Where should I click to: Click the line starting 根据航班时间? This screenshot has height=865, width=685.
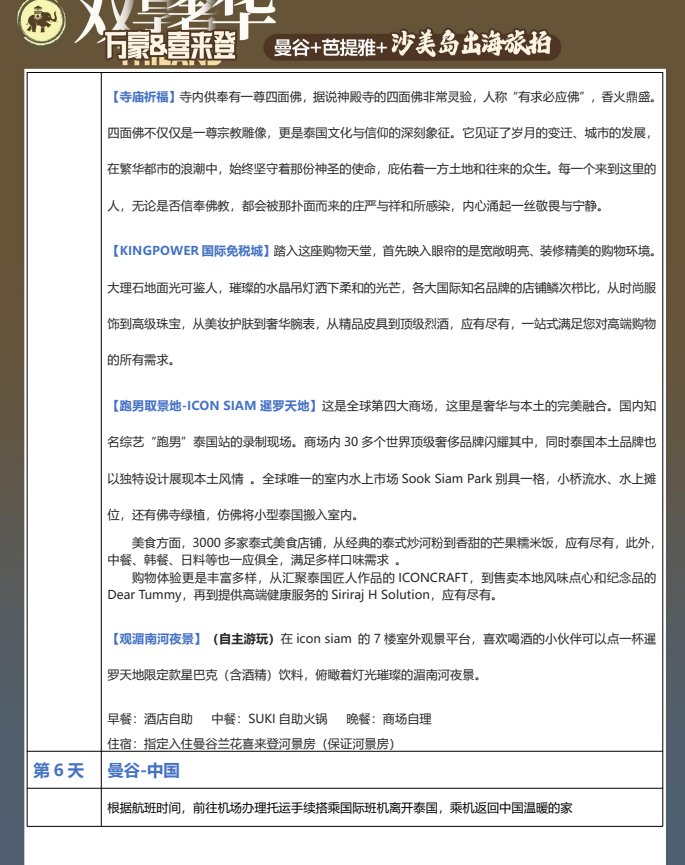pyautogui.click(x=340, y=808)
